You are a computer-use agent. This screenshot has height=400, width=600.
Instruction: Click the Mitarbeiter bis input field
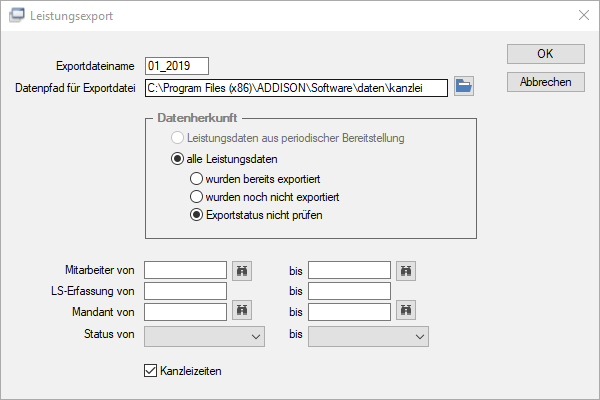pos(349,270)
